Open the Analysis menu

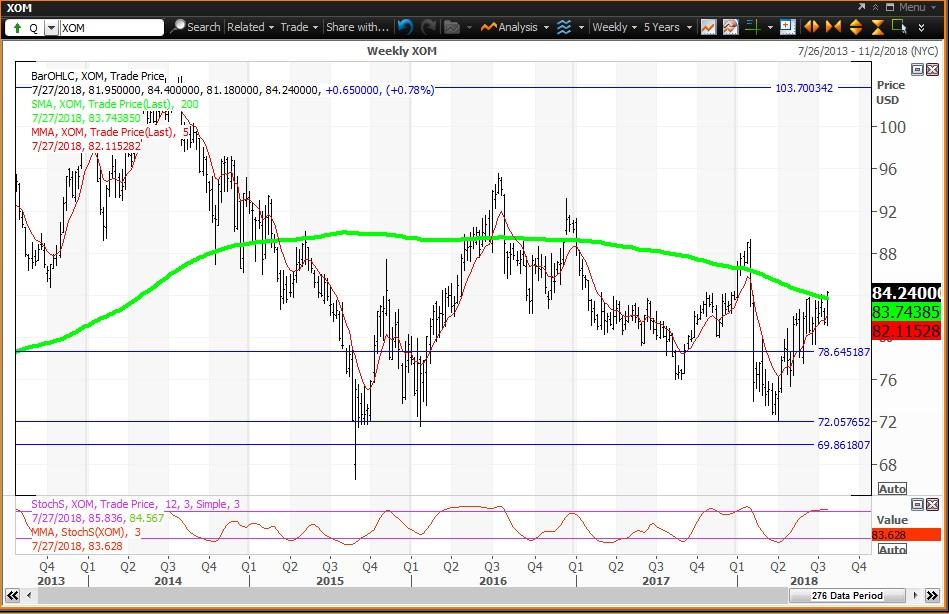pos(512,27)
